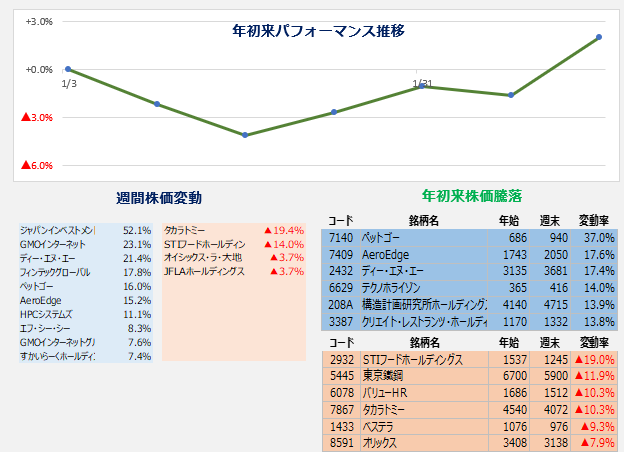The width and height of the screenshot is (624, 452).
Task: Click the 16.0% value for ペットゴー
Action: point(137,286)
